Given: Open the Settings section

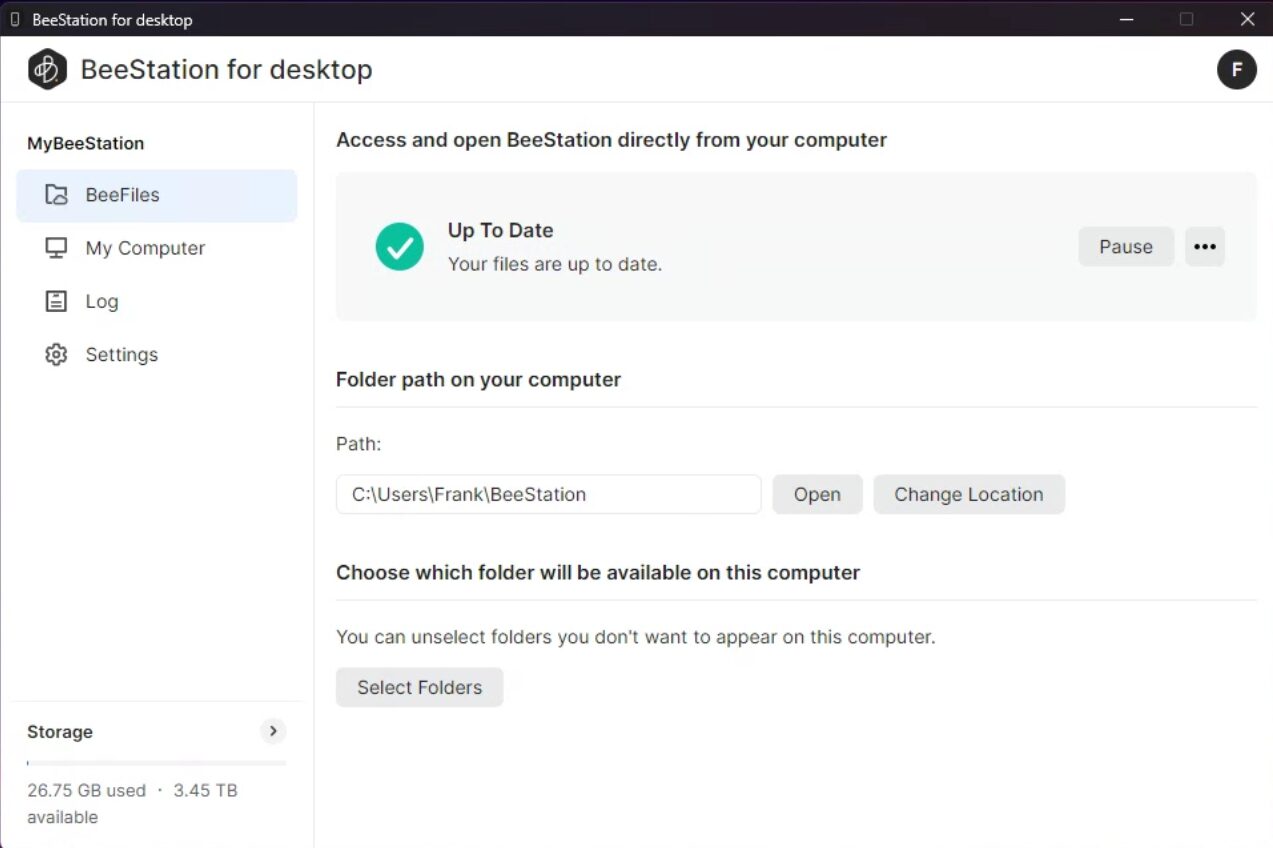Looking at the screenshot, I should [157, 355].
